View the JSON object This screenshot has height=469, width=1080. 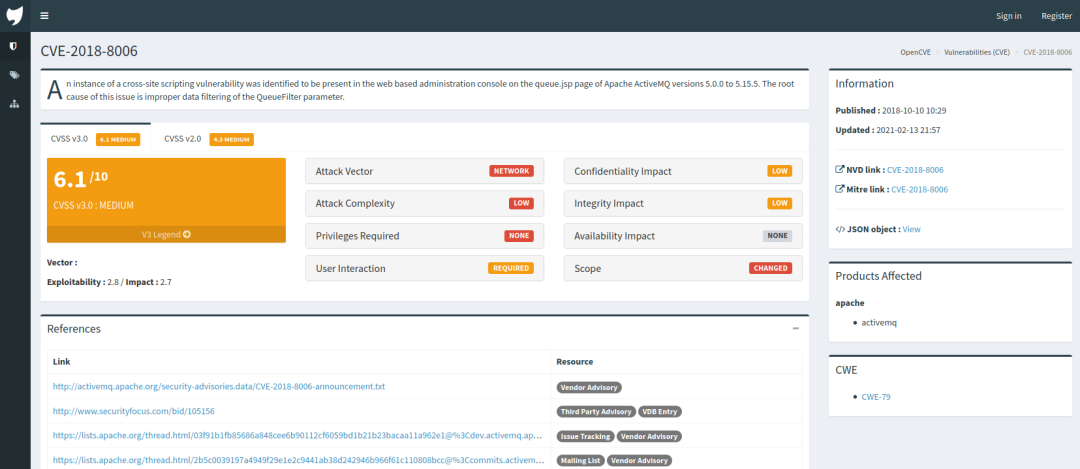tap(911, 229)
